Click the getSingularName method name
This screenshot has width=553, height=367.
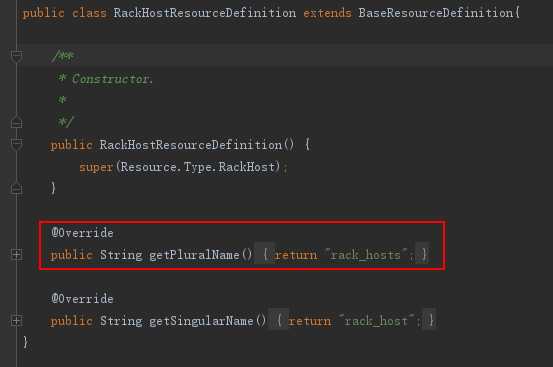pos(201,321)
